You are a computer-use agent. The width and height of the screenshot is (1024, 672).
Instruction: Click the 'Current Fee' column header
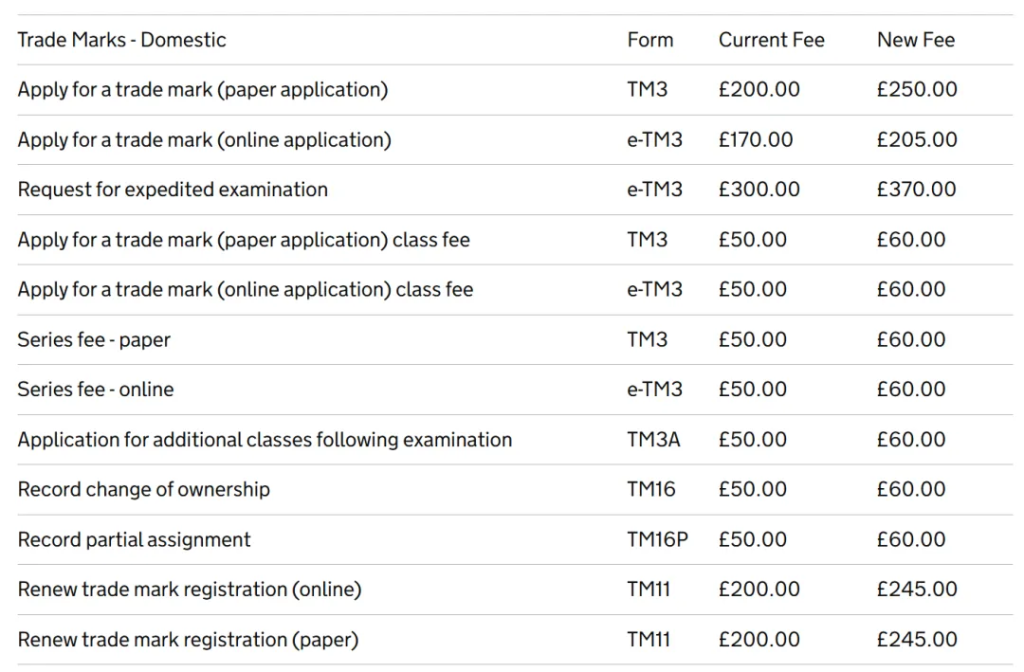click(771, 40)
